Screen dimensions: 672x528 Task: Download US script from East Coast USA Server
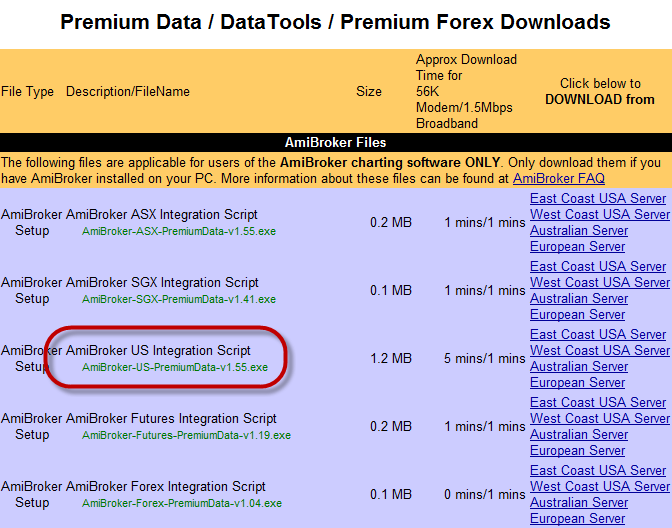point(598,334)
